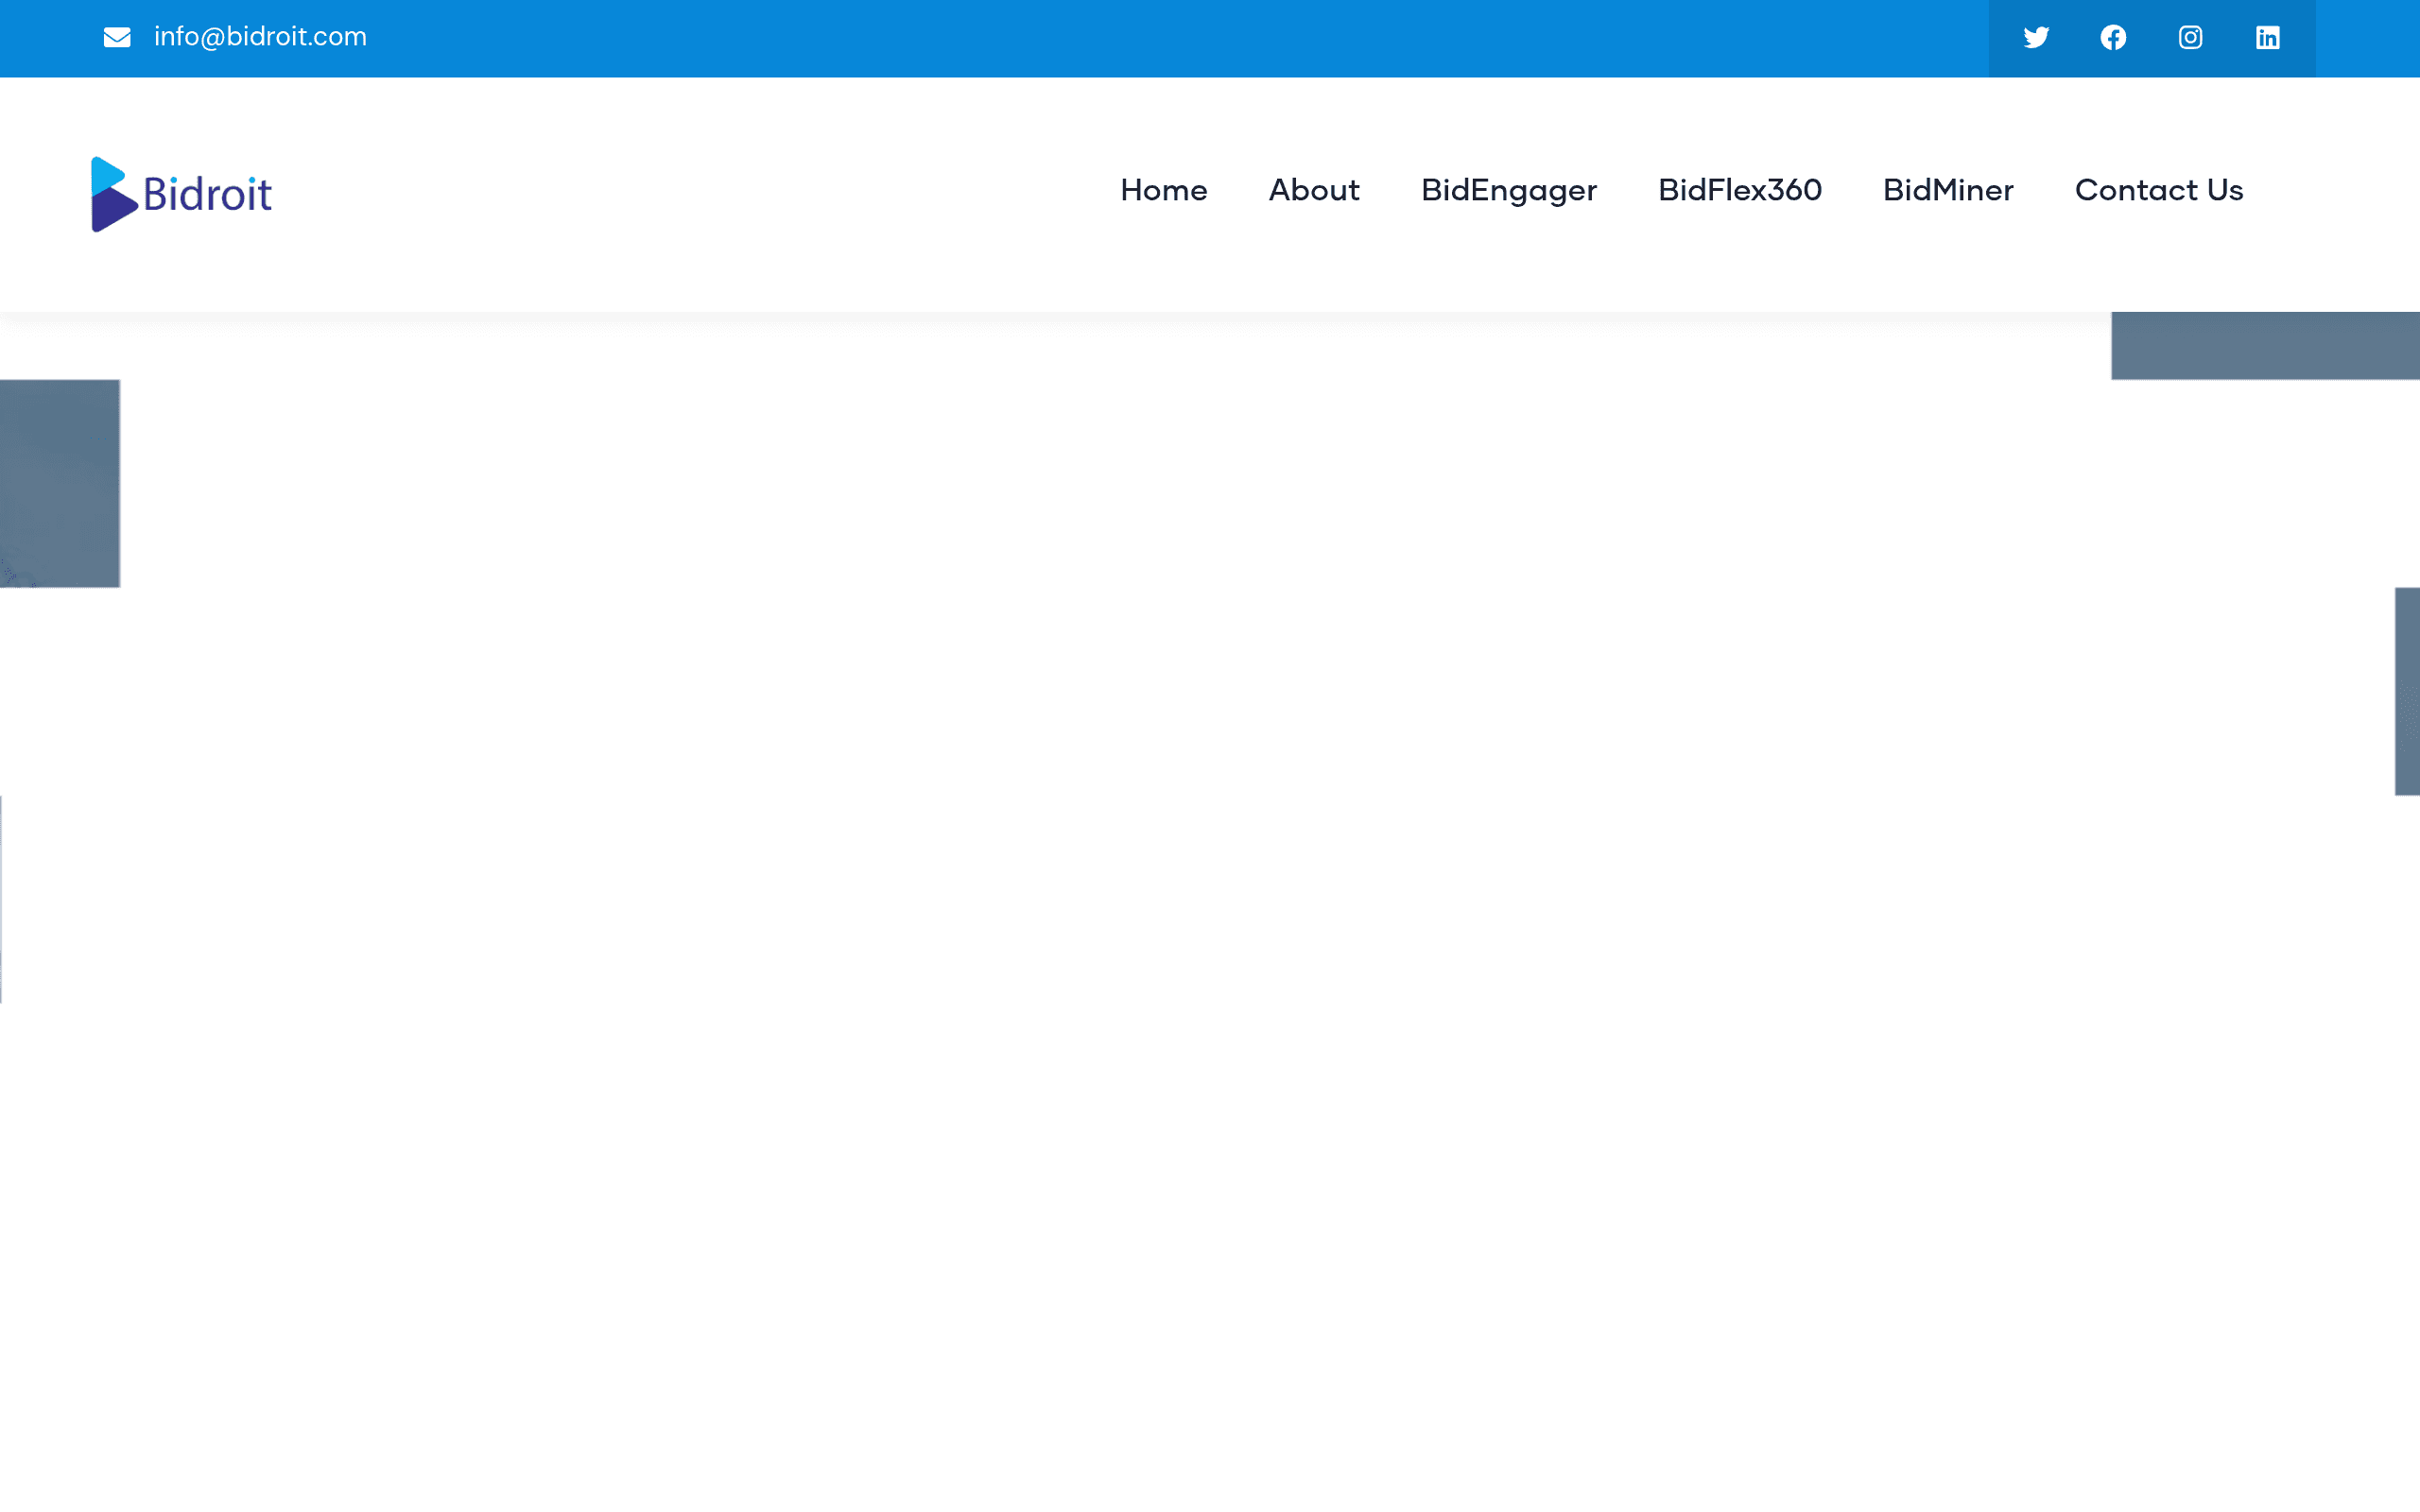
Task: Click the Bidroit logo
Action: (181, 194)
